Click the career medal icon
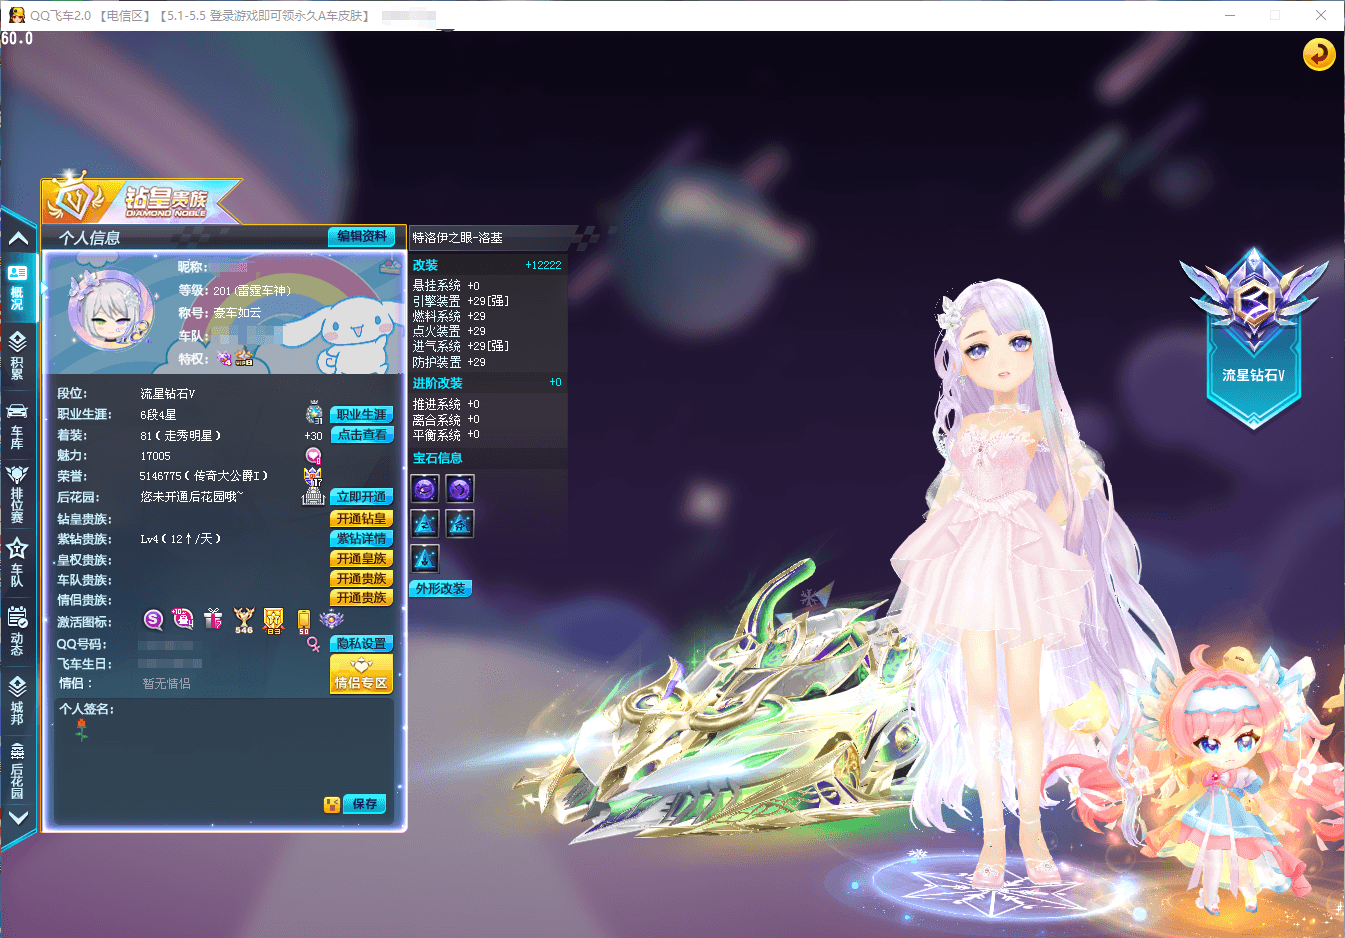Screen dimensions: 1345x938 (x=314, y=413)
